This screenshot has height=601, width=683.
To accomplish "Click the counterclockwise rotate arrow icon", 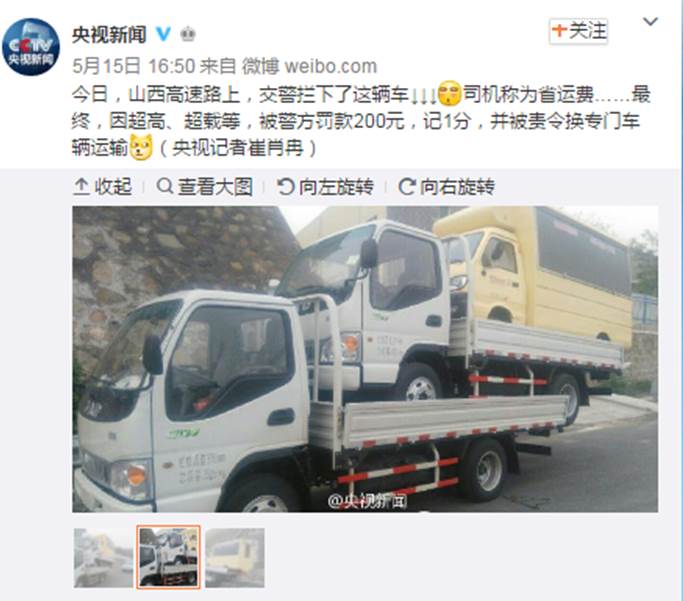I will [286, 187].
